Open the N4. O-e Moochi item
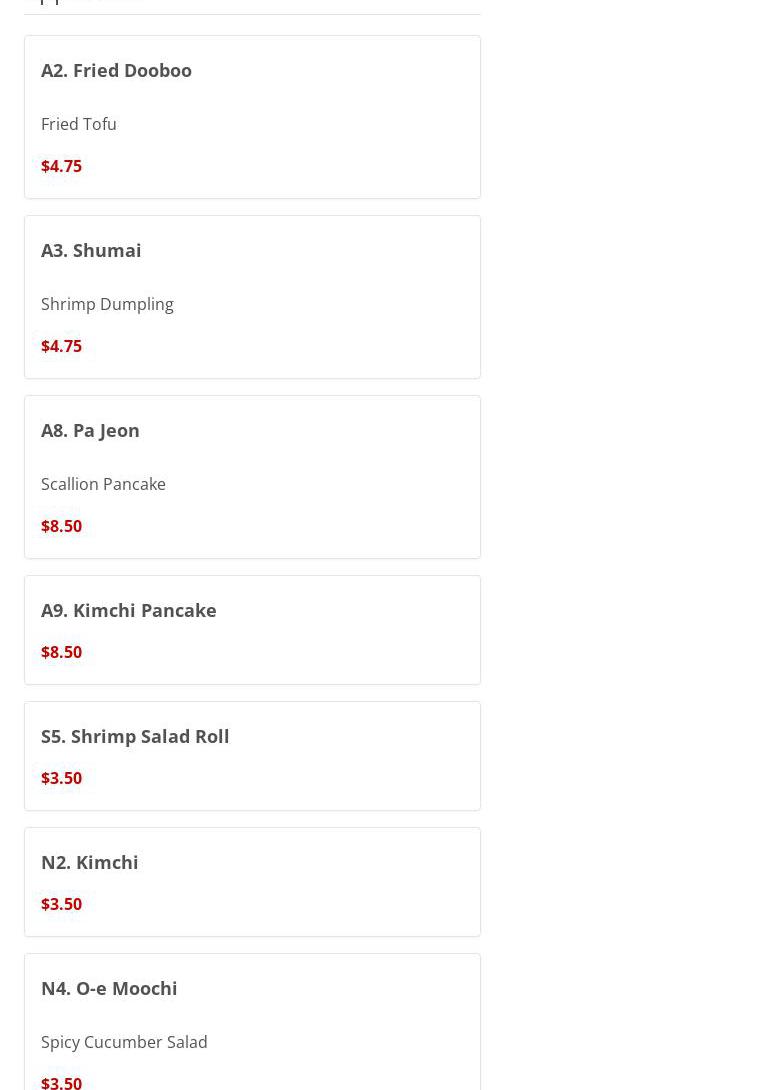The width and height of the screenshot is (770, 1090). (x=109, y=989)
